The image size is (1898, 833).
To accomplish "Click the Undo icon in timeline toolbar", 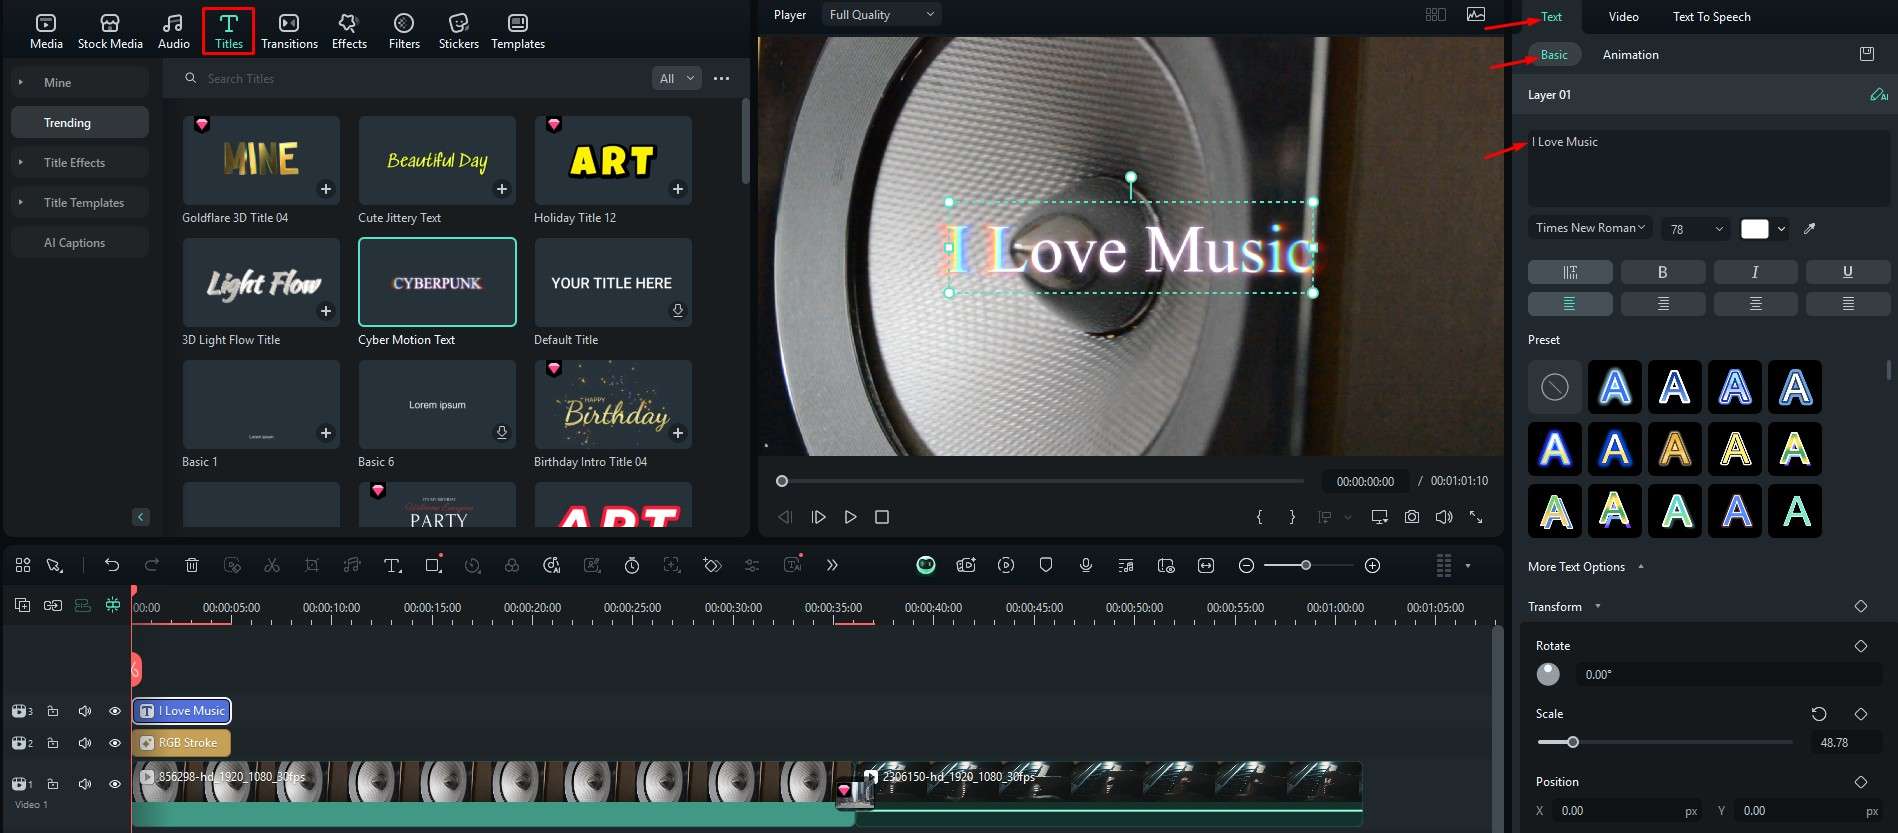I will click(112, 565).
